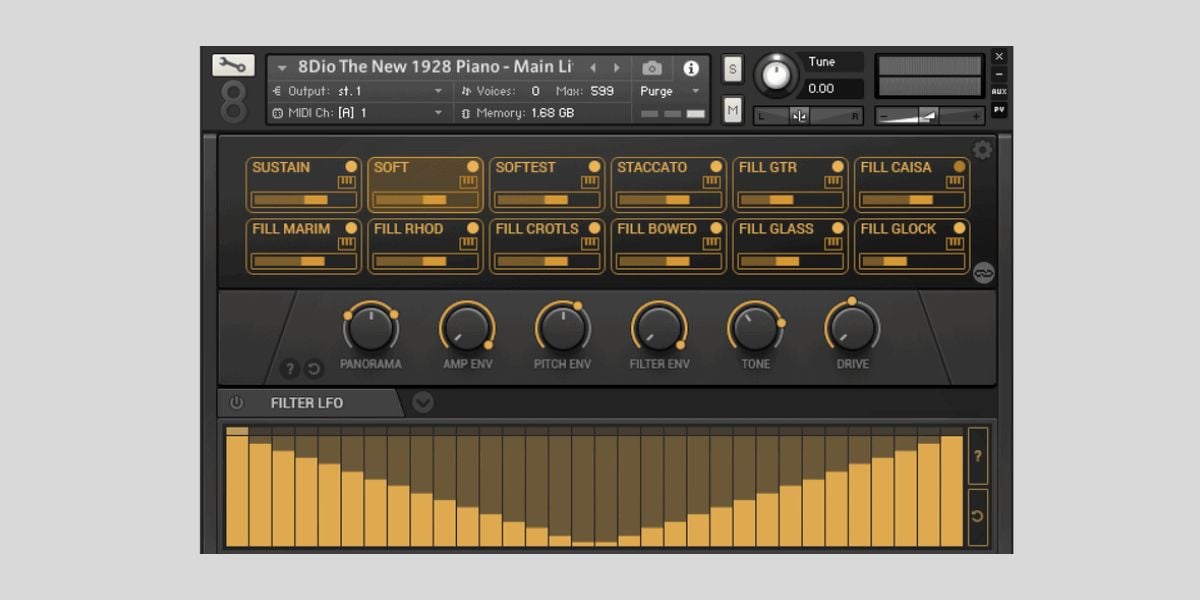Open keyboard range icon on FILL GLASS layer
This screenshot has width=1200, height=600.
click(x=834, y=243)
